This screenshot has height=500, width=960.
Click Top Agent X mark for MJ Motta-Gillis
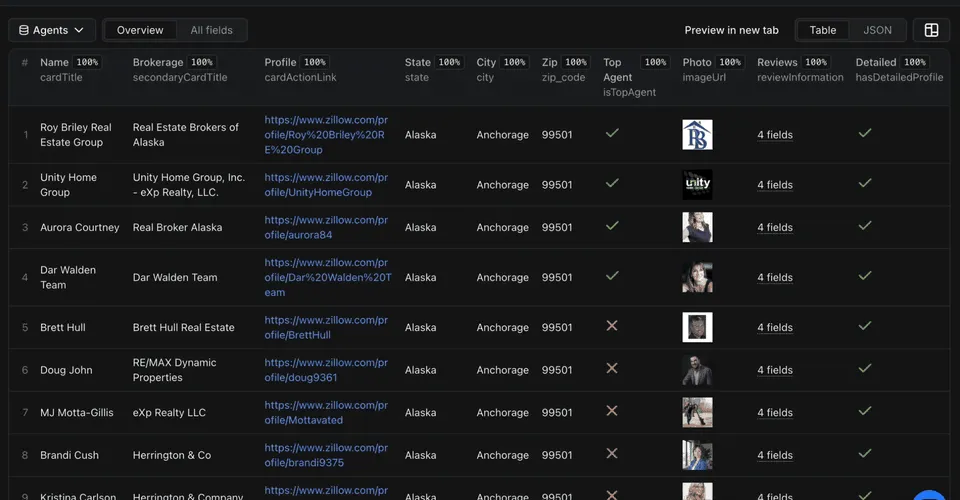(x=612, y=411)
